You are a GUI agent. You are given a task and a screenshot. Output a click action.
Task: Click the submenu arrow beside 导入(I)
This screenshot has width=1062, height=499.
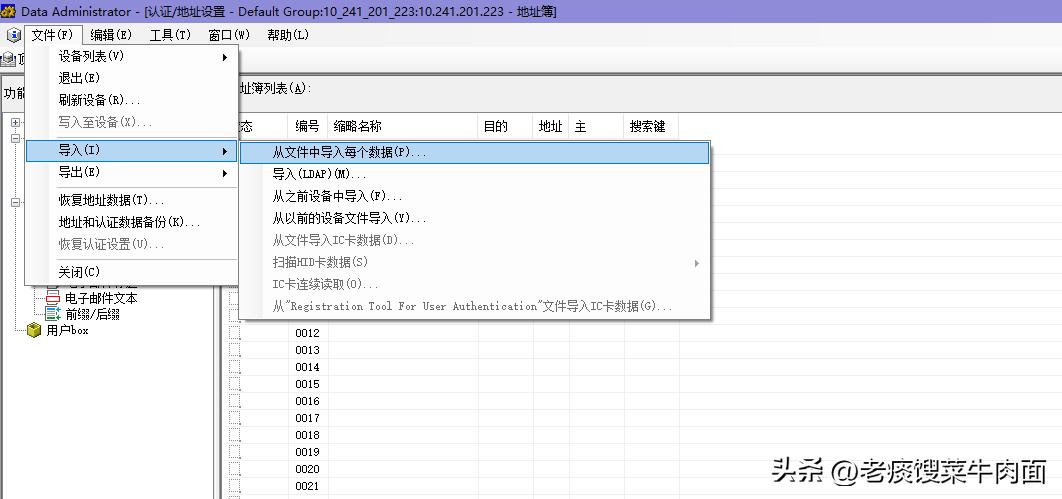224,151
